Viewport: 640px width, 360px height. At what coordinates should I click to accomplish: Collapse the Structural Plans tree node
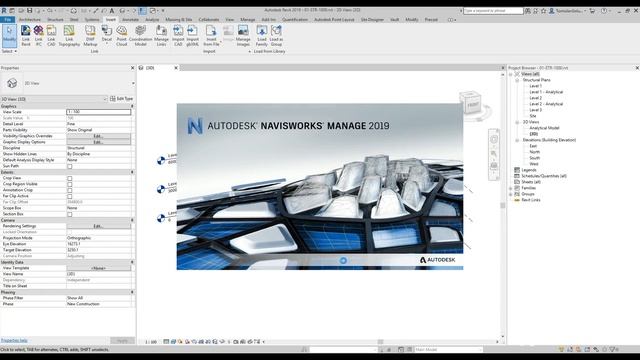(517, 80)
